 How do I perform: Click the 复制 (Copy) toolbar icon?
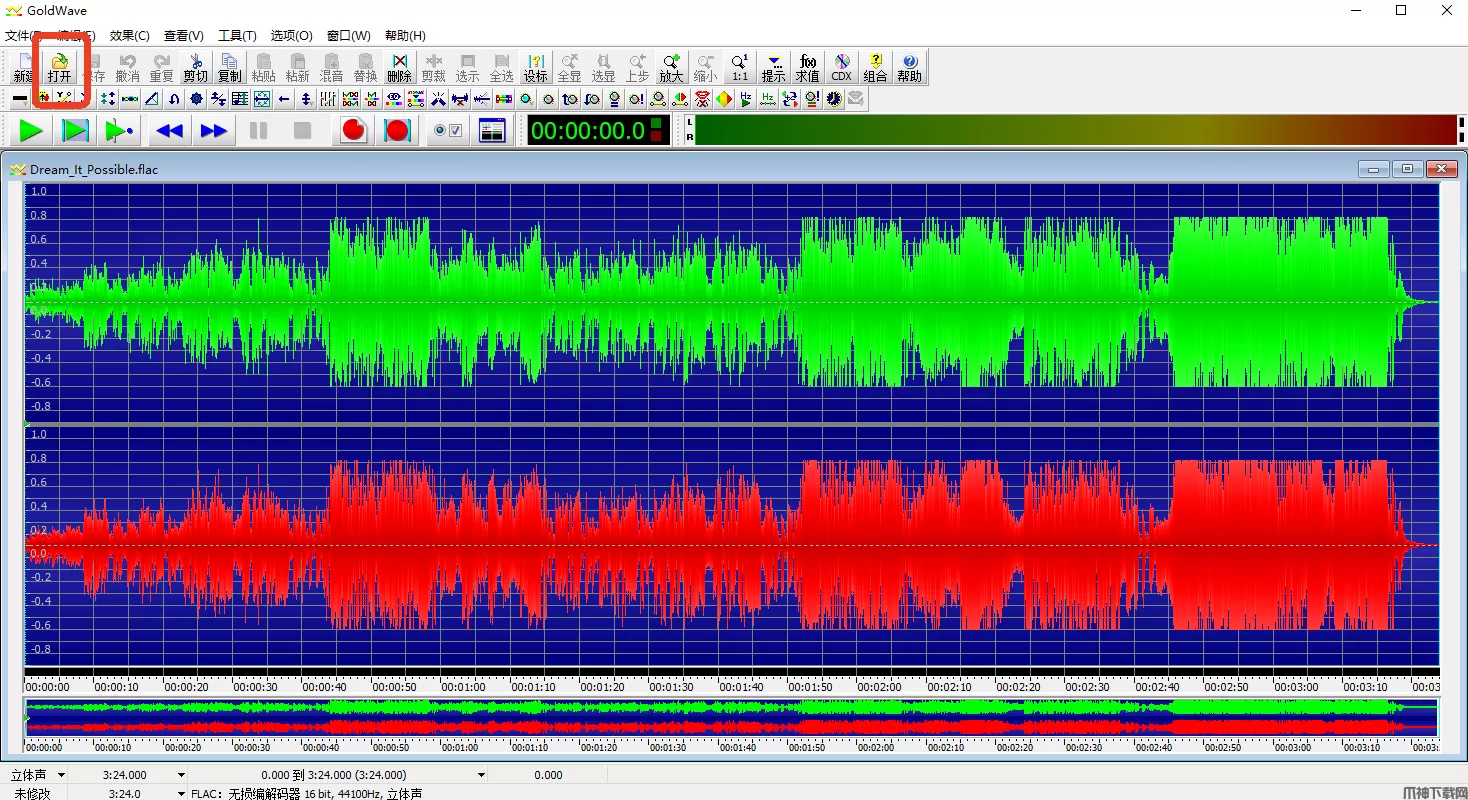point(229,66)
